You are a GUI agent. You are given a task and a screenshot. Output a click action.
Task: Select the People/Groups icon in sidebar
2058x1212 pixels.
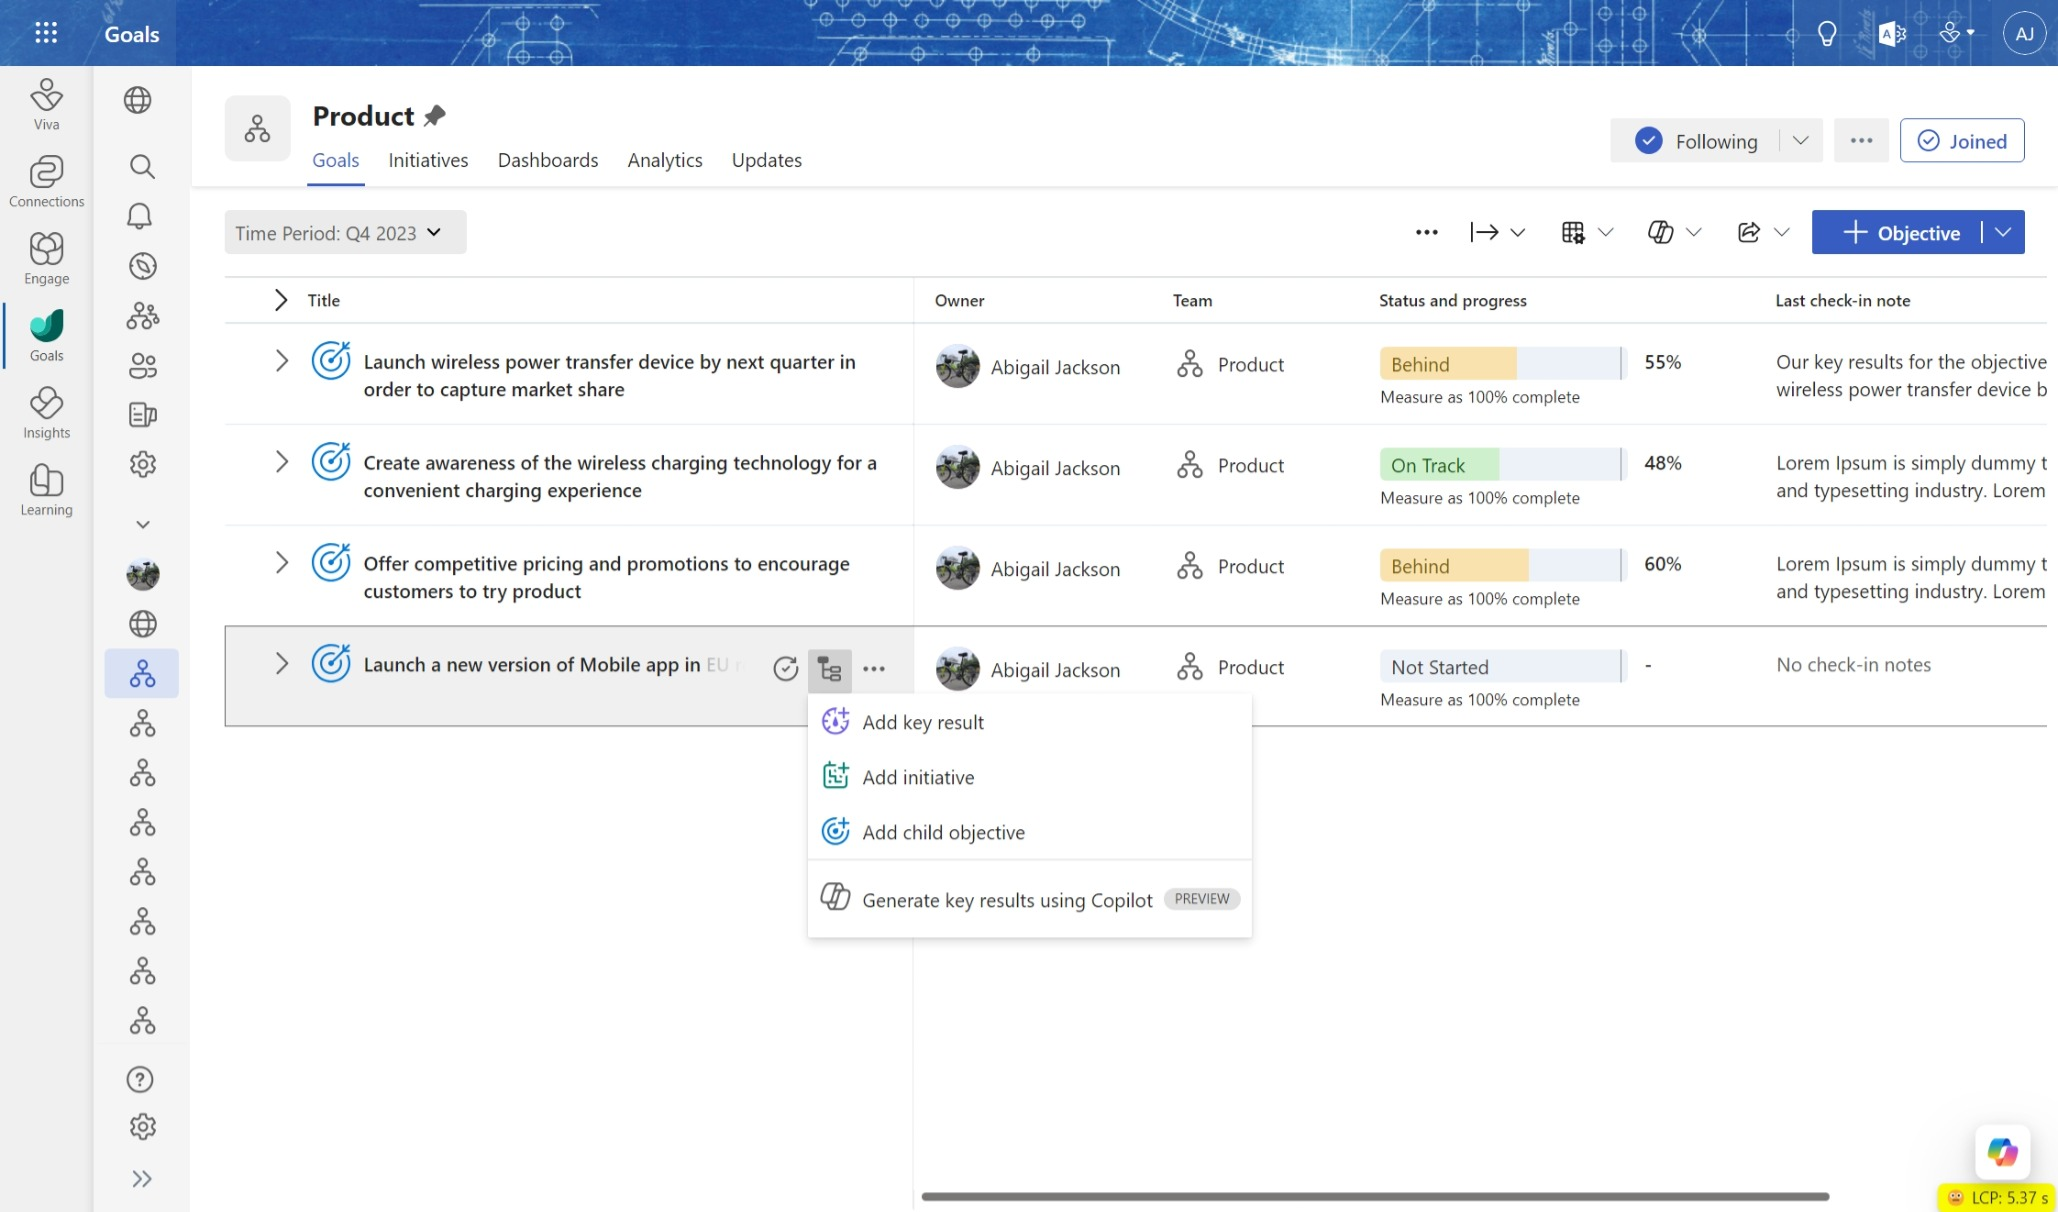pyautogui.click(x=141, y=365)
